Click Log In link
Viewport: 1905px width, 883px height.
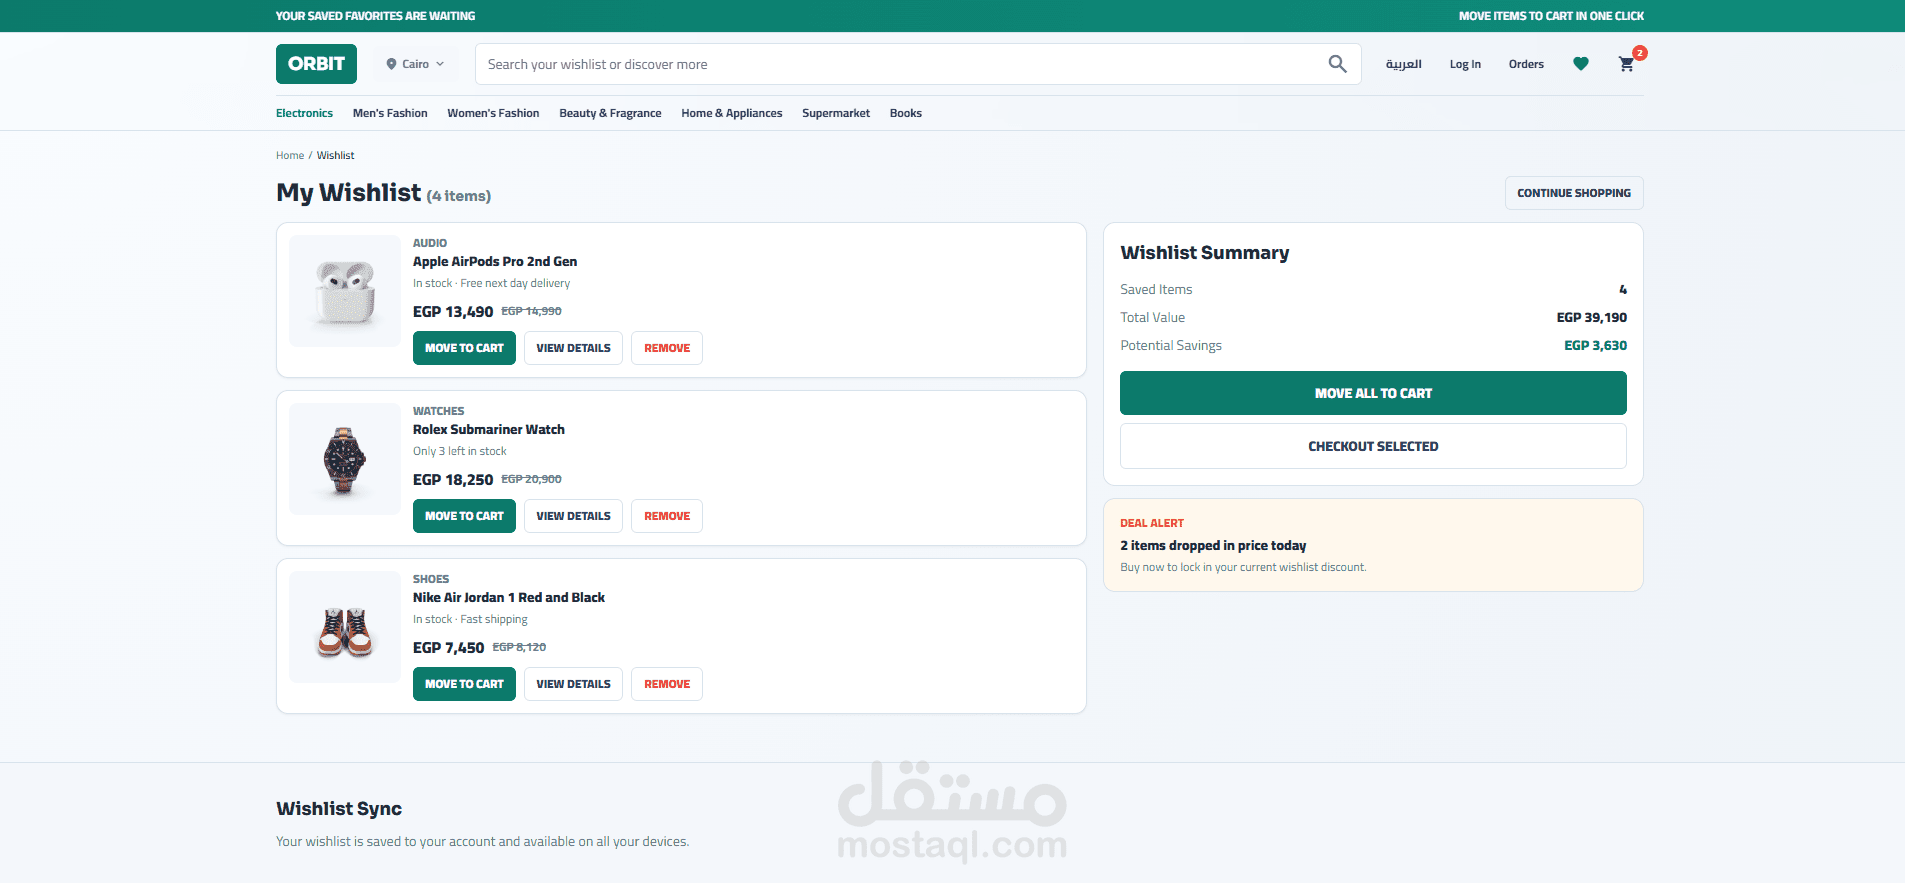[x=1465, y=64]
